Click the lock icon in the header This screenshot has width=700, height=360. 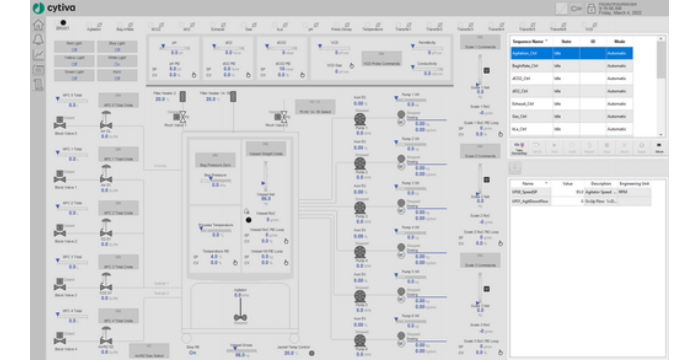(591, 8)
